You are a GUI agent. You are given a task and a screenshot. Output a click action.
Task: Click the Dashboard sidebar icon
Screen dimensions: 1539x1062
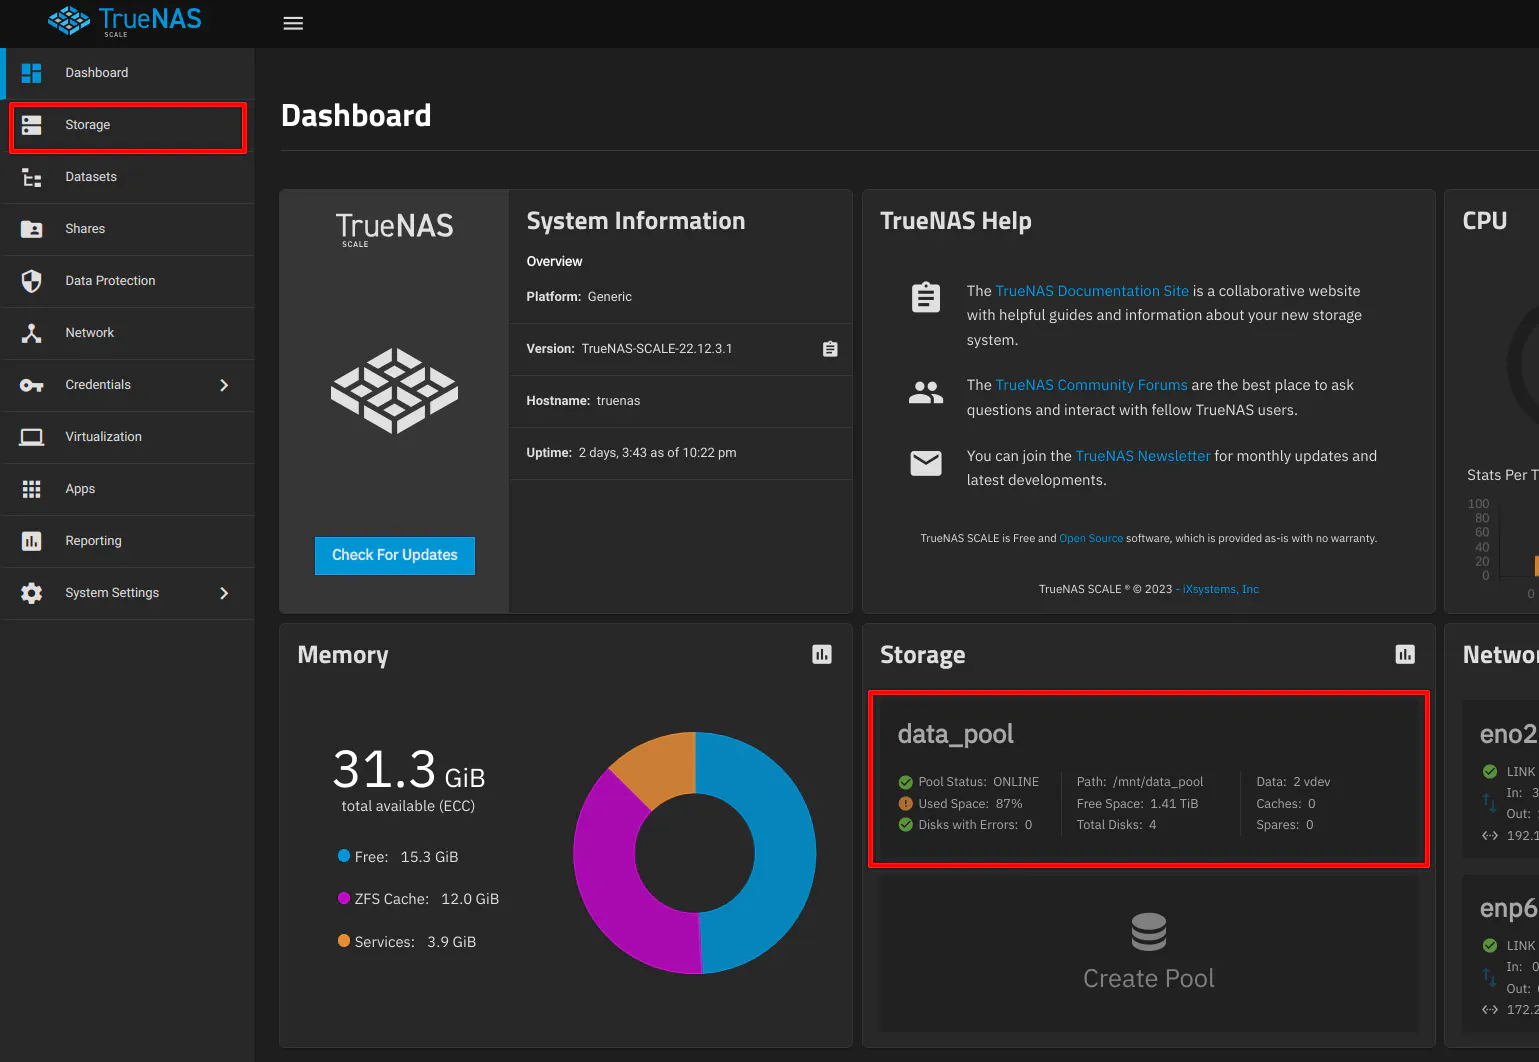click(x=32, y=73)
